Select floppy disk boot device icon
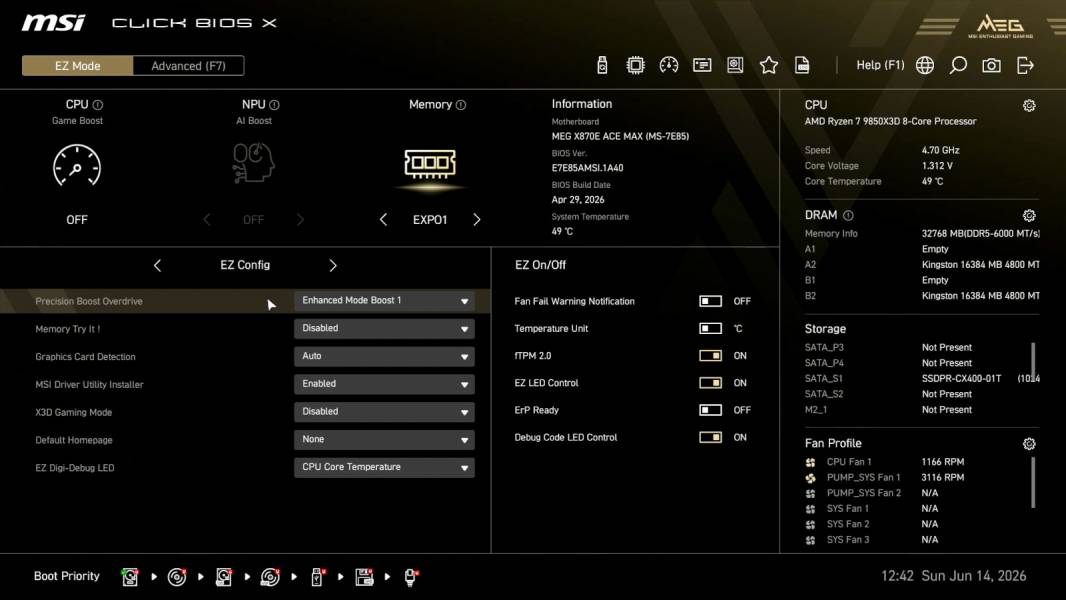Screen dimensions: 1066x600 click(364, 577)
